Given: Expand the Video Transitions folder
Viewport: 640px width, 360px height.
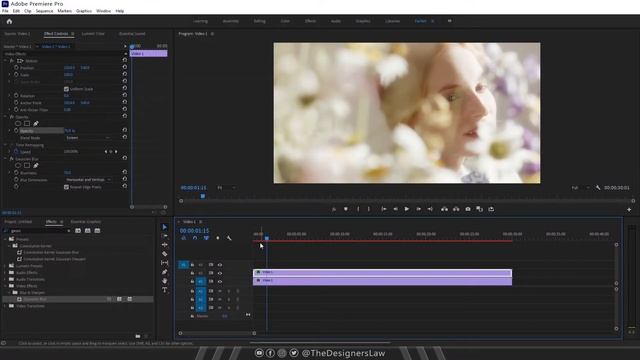Looking at the screenshot, I should point(5,306).
